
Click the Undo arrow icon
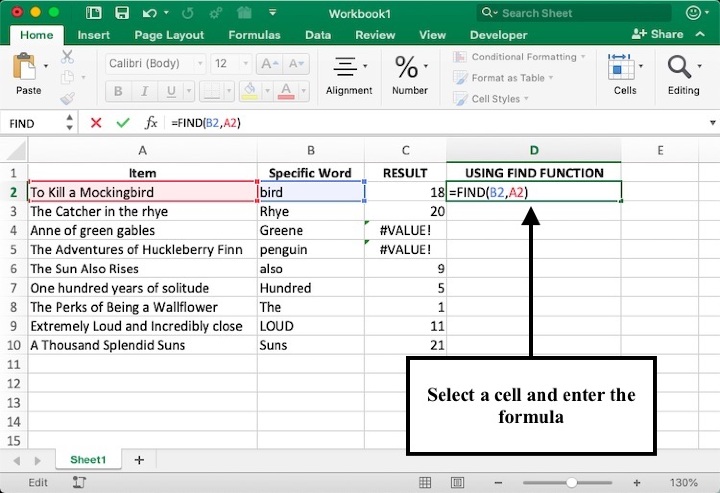[149, 13]
